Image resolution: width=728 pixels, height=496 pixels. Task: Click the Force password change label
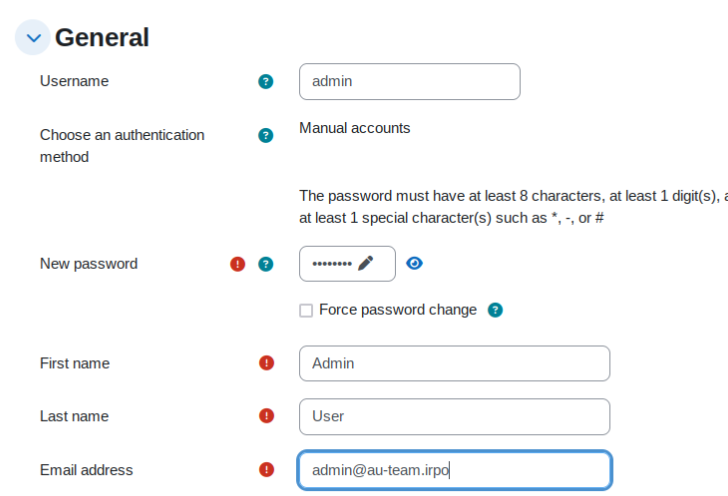[x=397, y=310]
